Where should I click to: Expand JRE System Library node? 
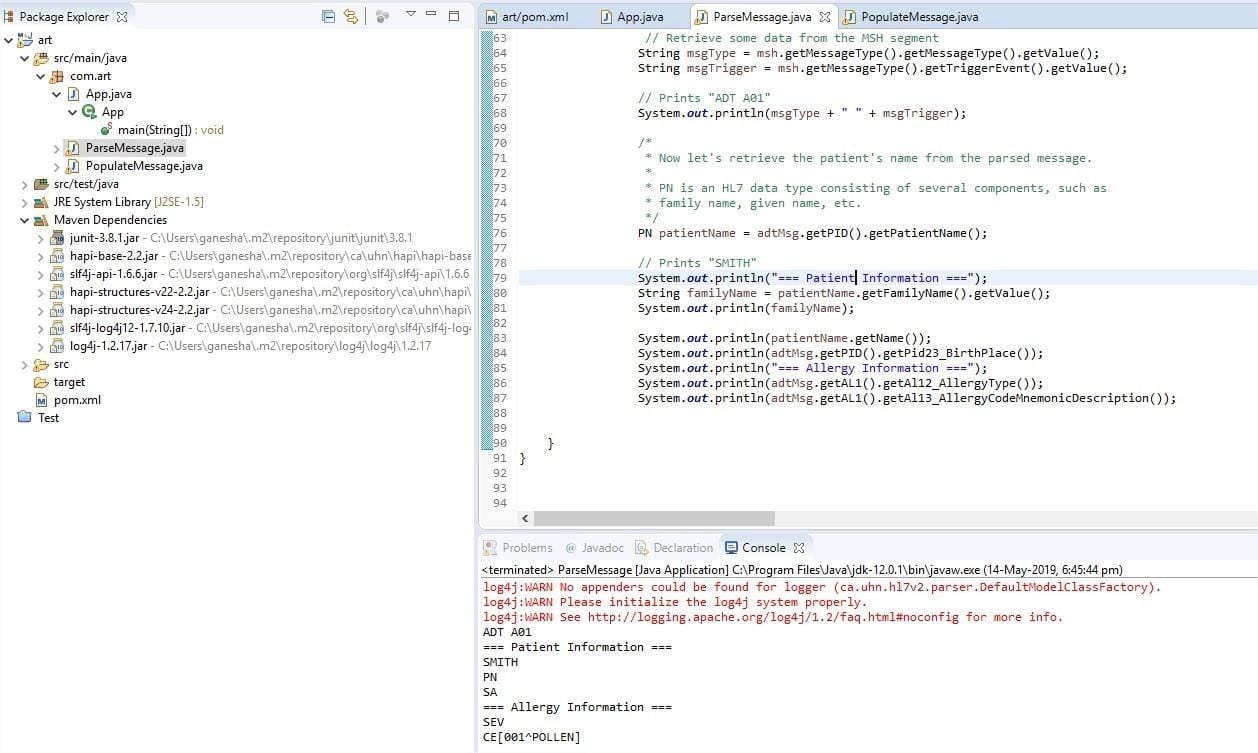coord(25,202)
